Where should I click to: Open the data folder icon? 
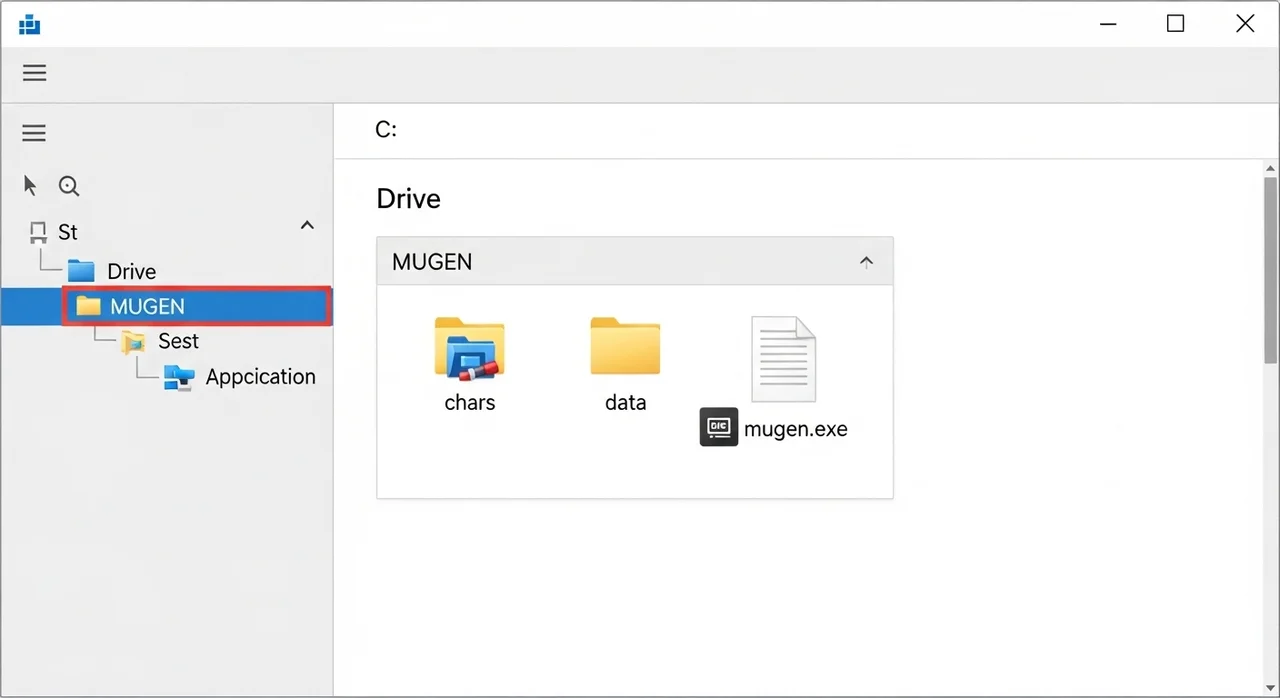click(625, 346)
